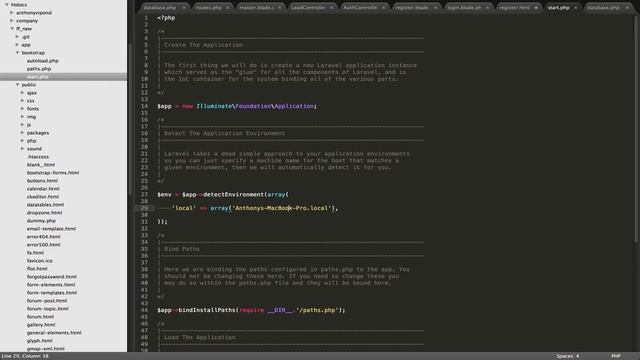Open error404.html in sidebar
Viewport: 640px width, 360px height.
coord(43,237)
